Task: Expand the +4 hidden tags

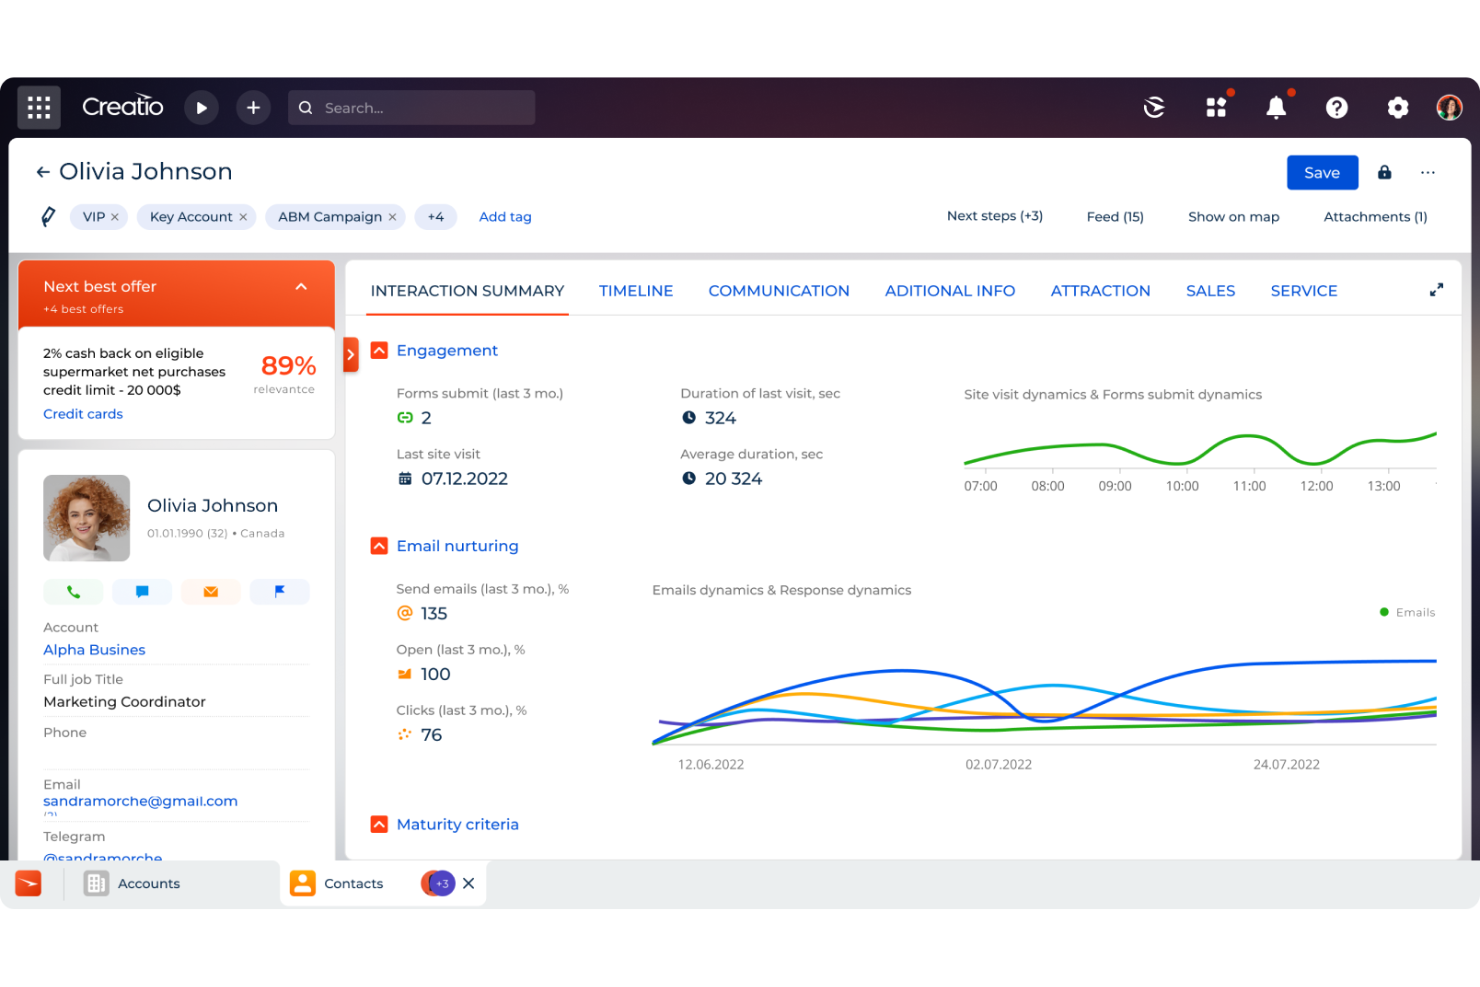Action: pyautogui.click(x=435, y=216)
